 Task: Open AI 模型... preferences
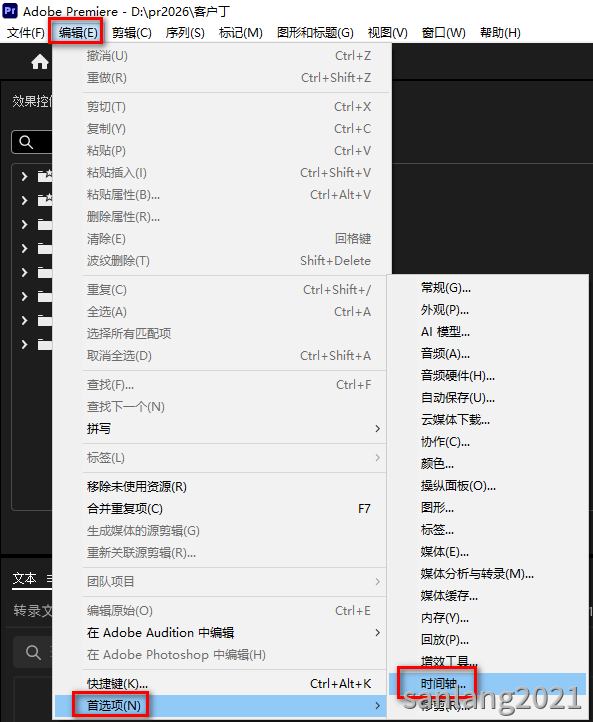point(488,332)
